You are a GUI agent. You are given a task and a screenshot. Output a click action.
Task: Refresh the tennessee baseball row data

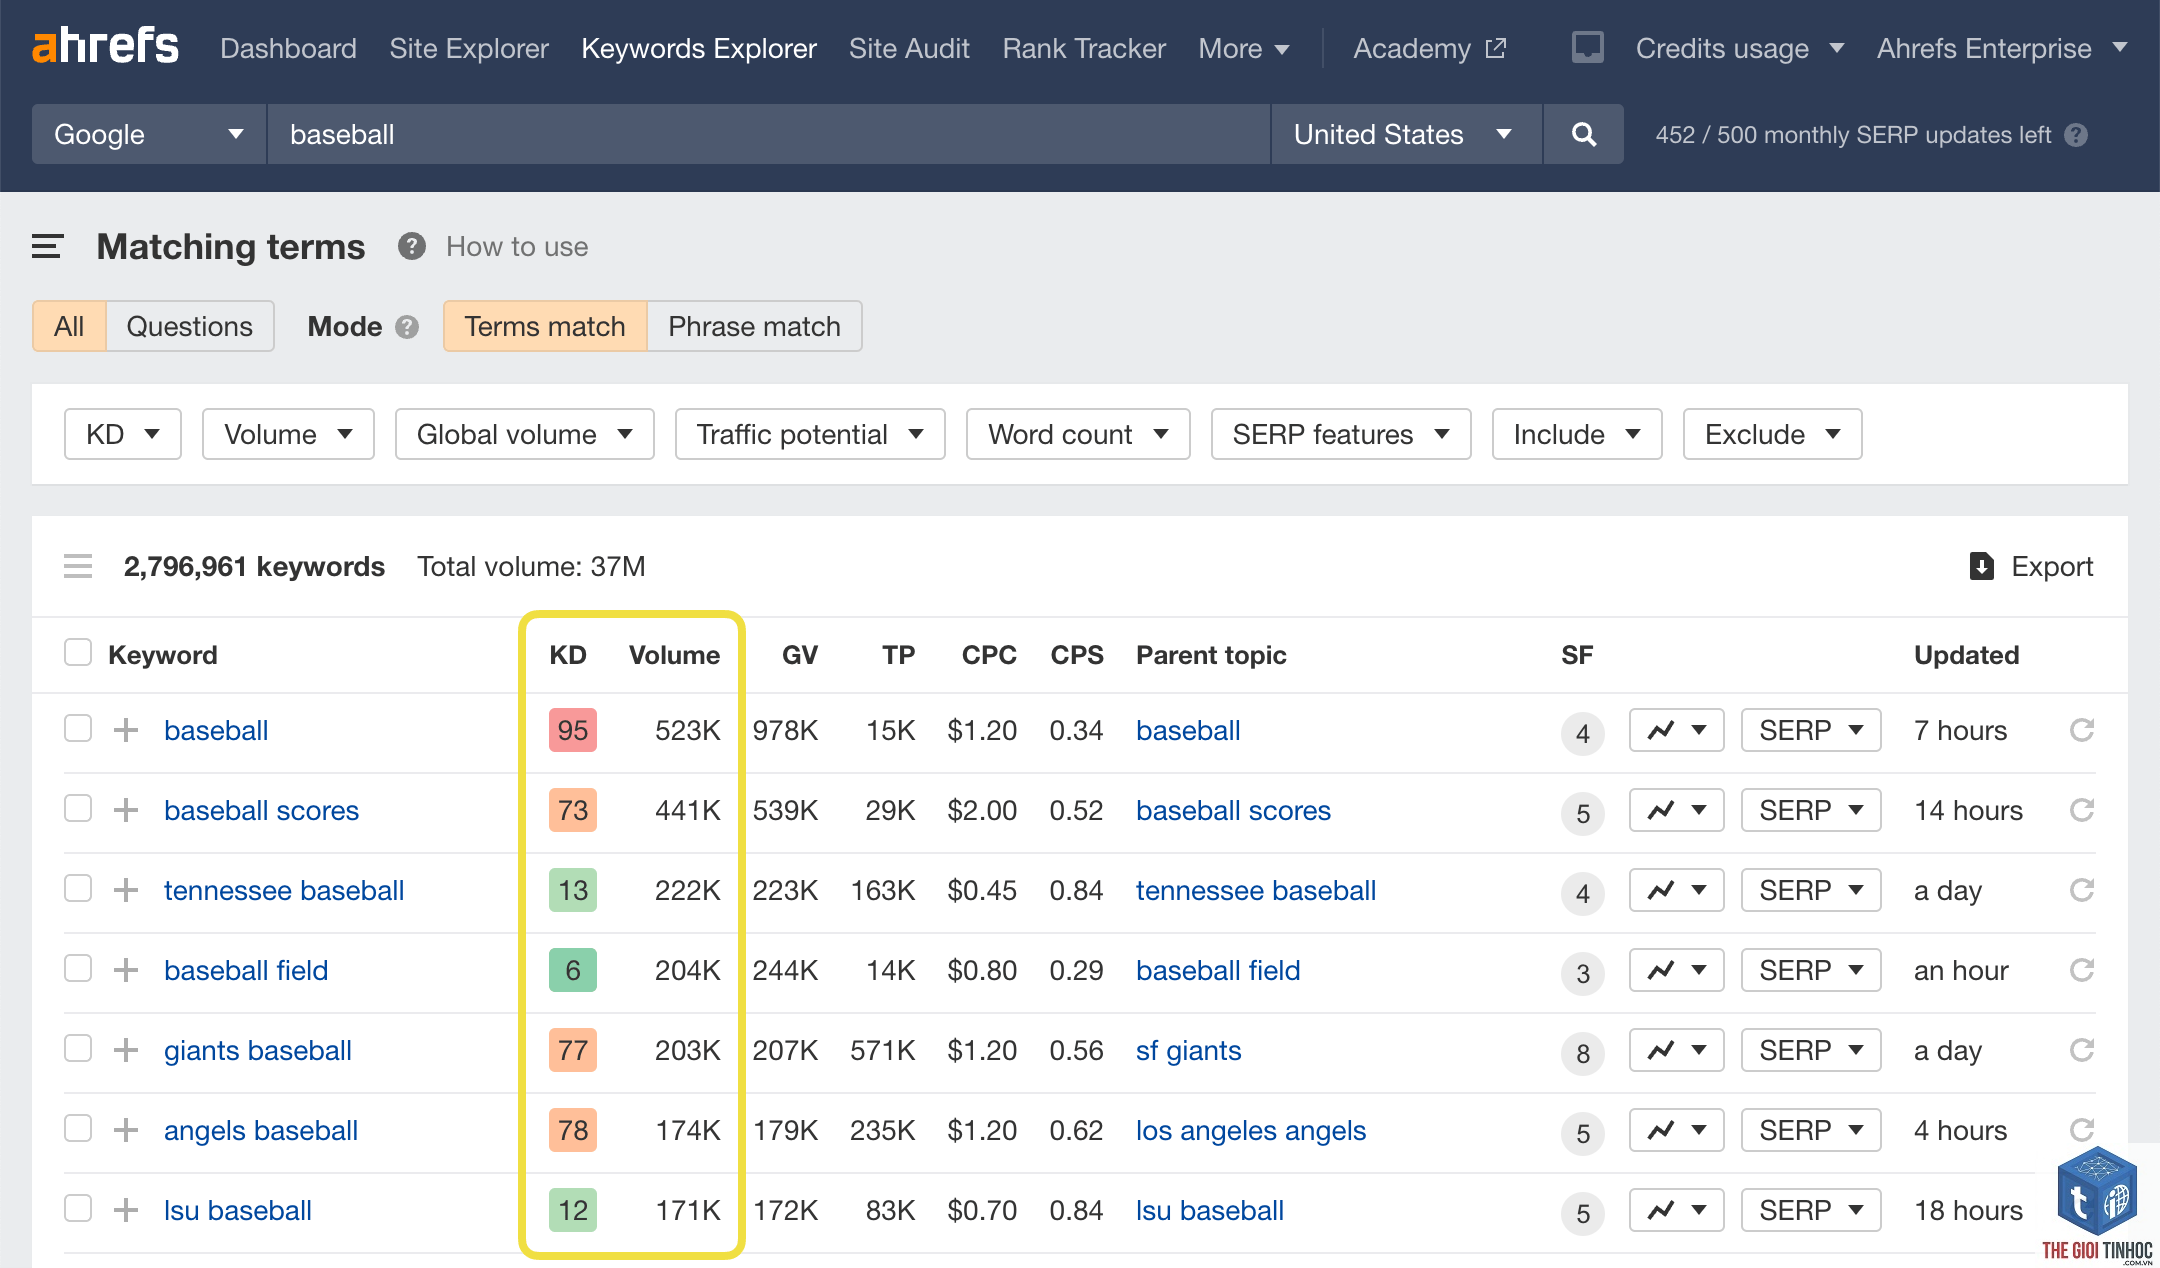tap(2081, 890)
